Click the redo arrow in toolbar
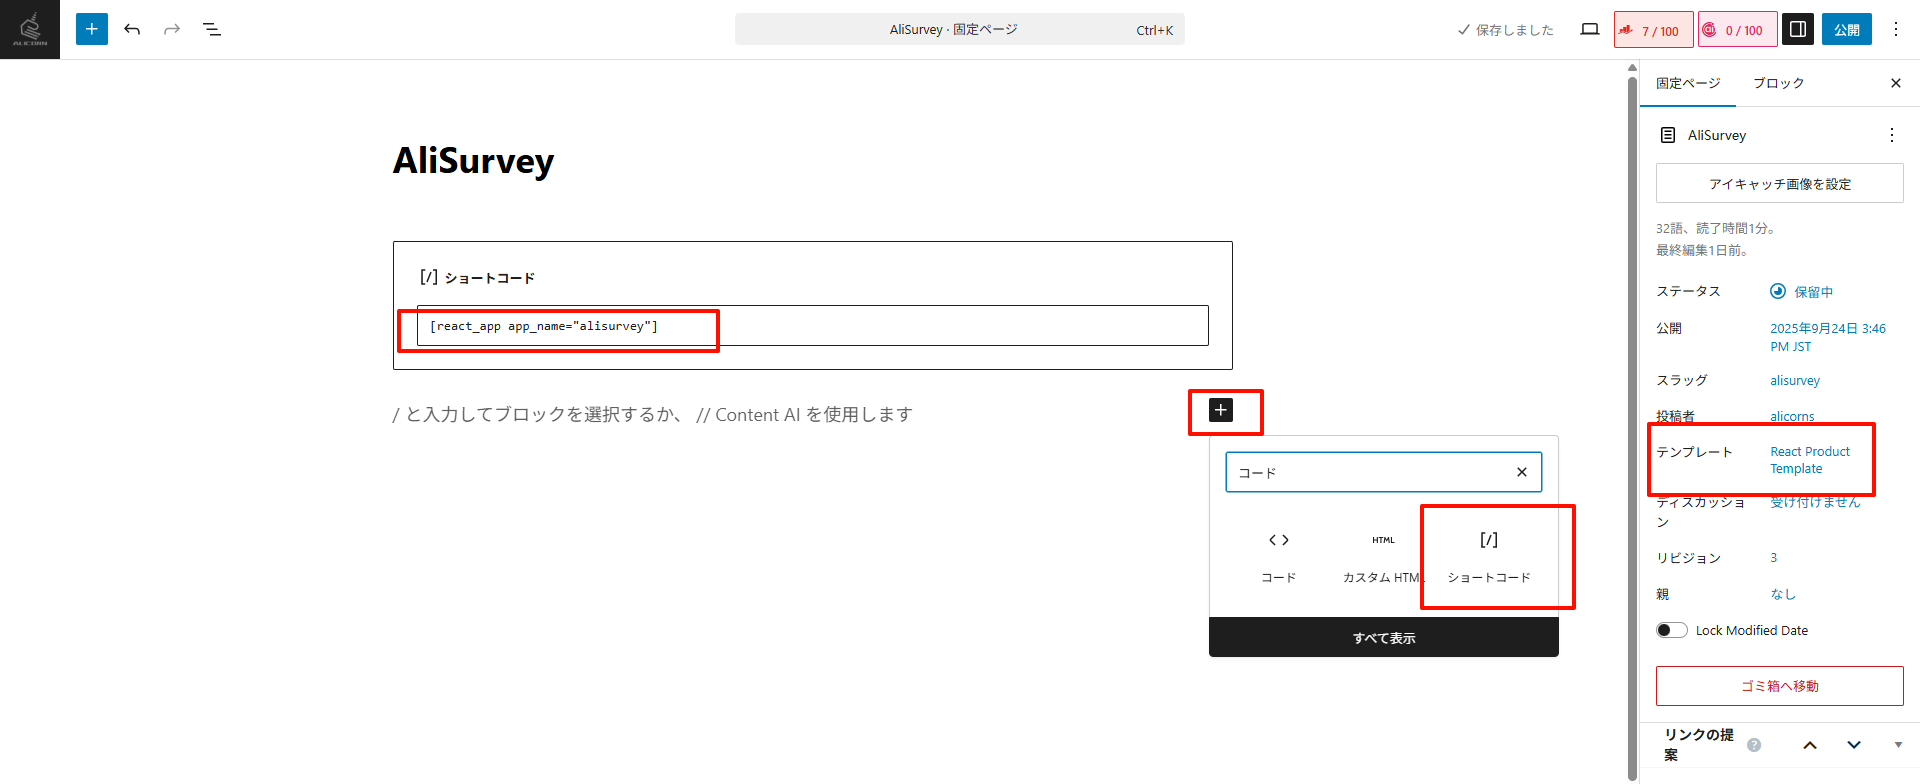Viewport: 1920px width, 784px height. (172, 29)
